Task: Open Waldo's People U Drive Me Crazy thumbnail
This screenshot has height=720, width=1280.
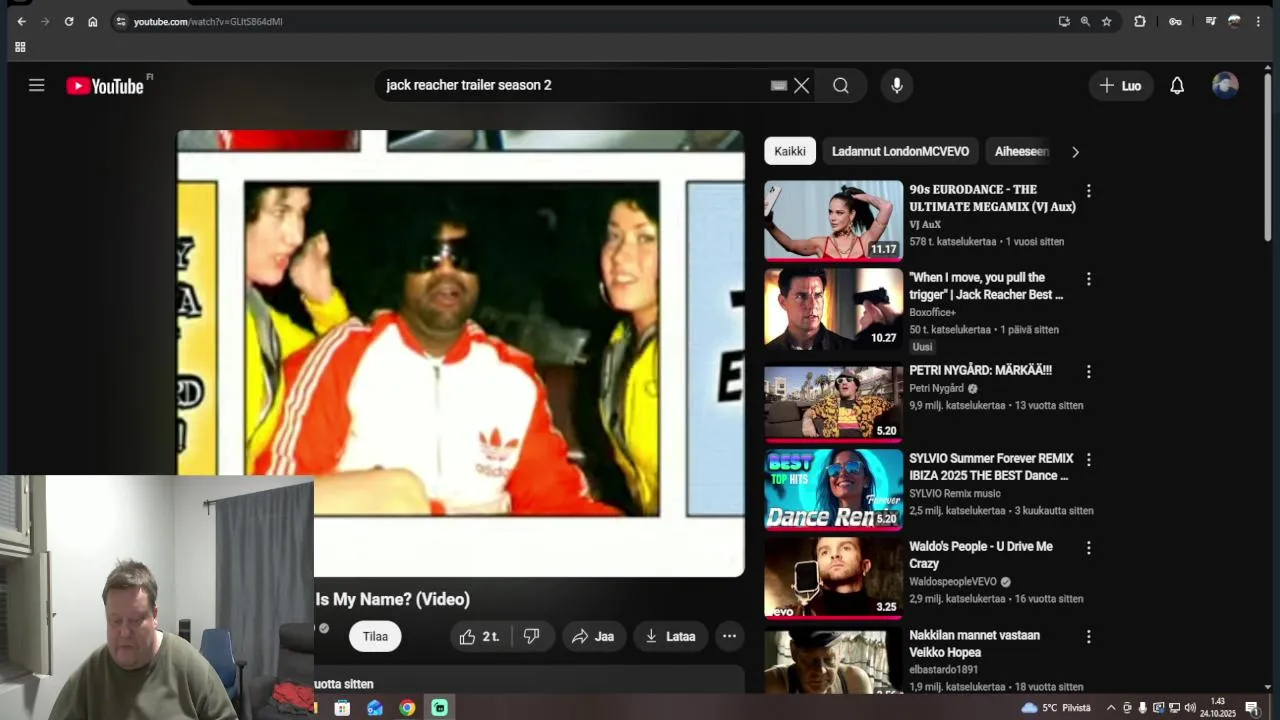Action: tap(834, 578)
